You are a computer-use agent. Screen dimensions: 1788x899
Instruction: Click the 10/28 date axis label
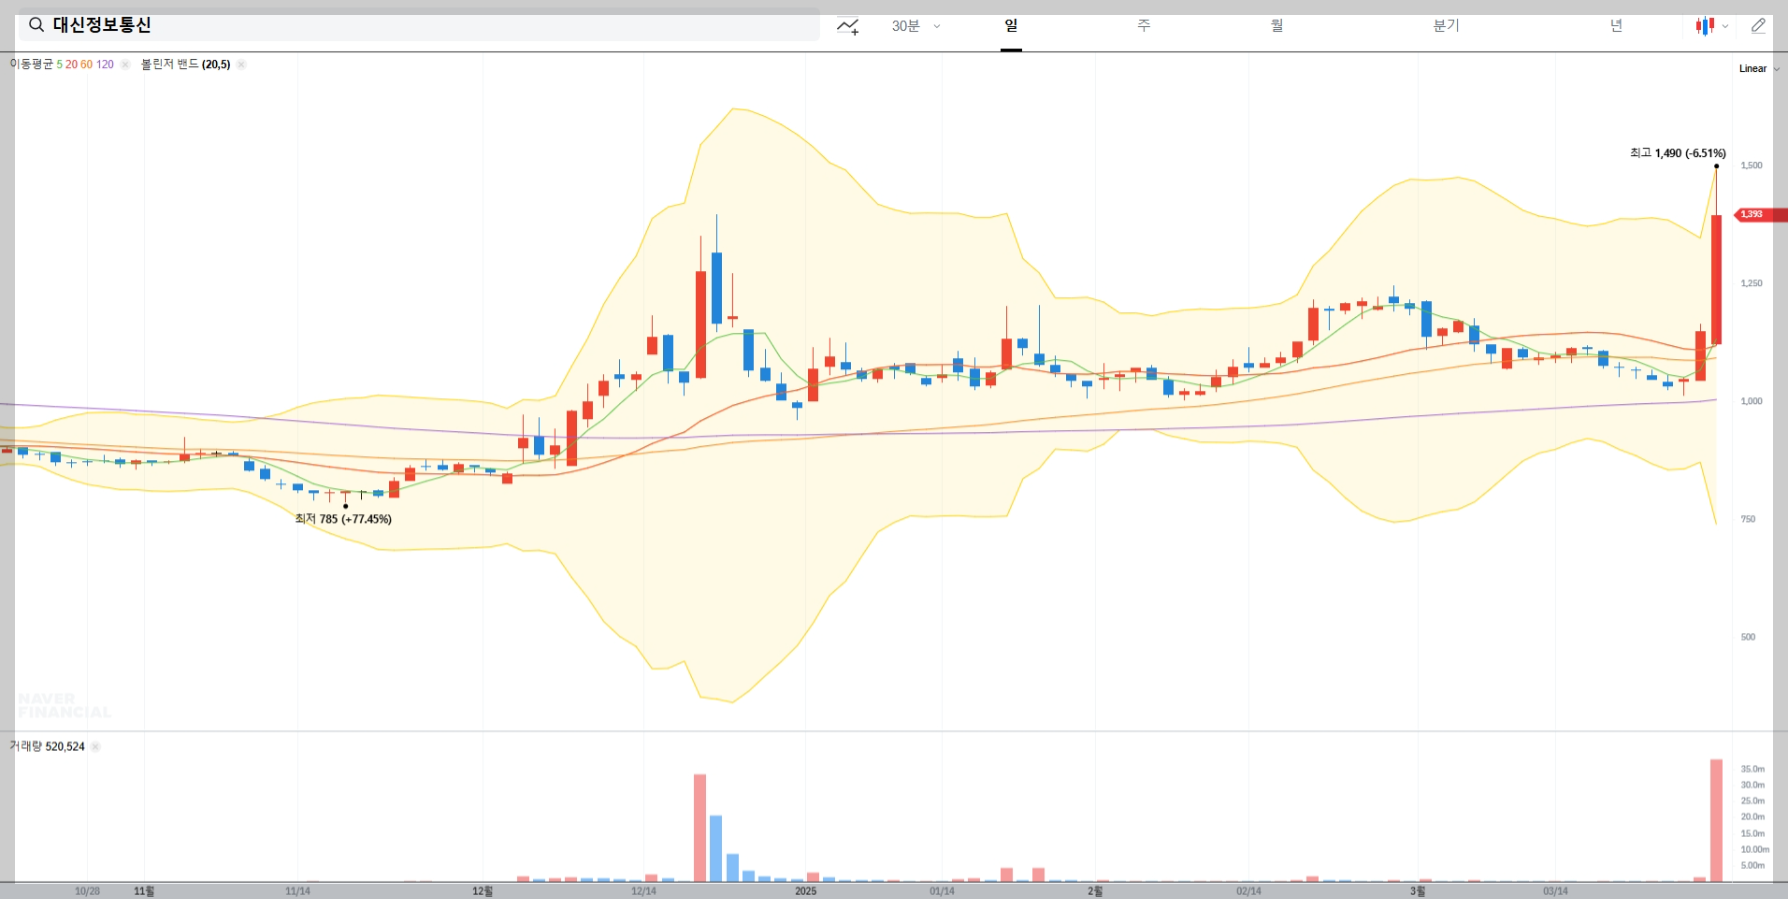pyautogui.click(x=87, y=891)
